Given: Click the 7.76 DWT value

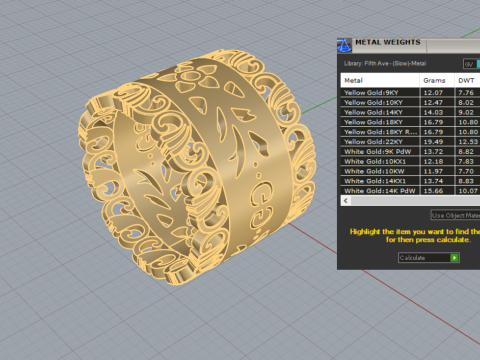Looking at the screenshot, I should [x=466, y=93].
